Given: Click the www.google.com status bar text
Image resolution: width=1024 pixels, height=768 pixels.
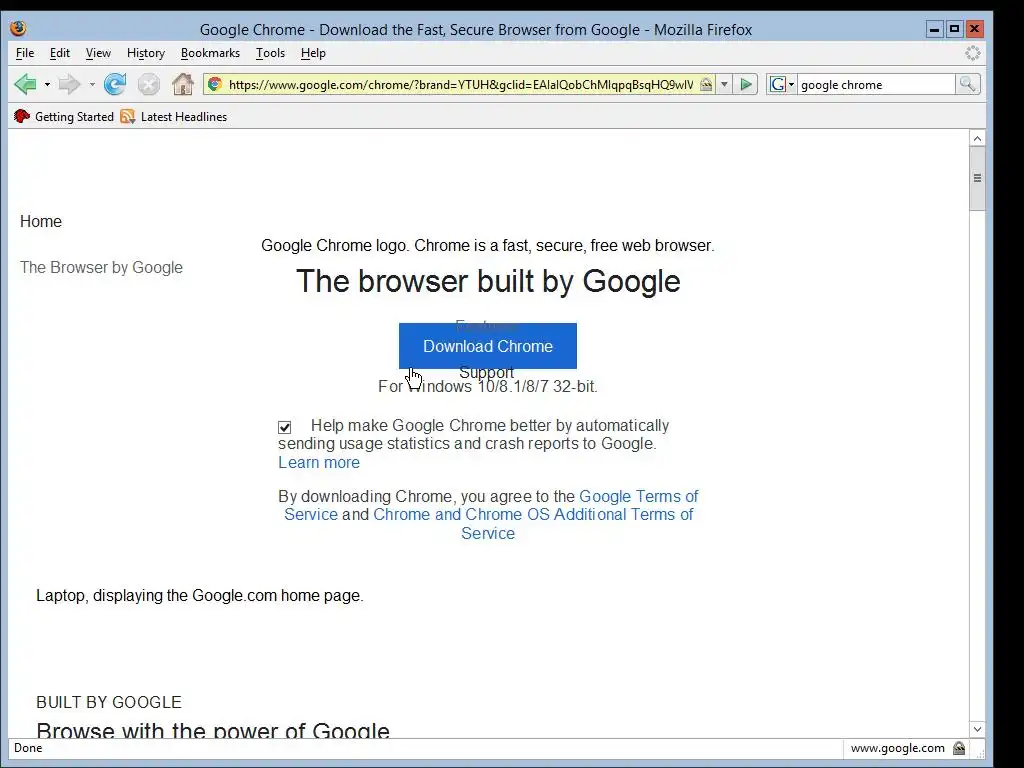Looking at the screenshot, I should click(x=897, y=748).
